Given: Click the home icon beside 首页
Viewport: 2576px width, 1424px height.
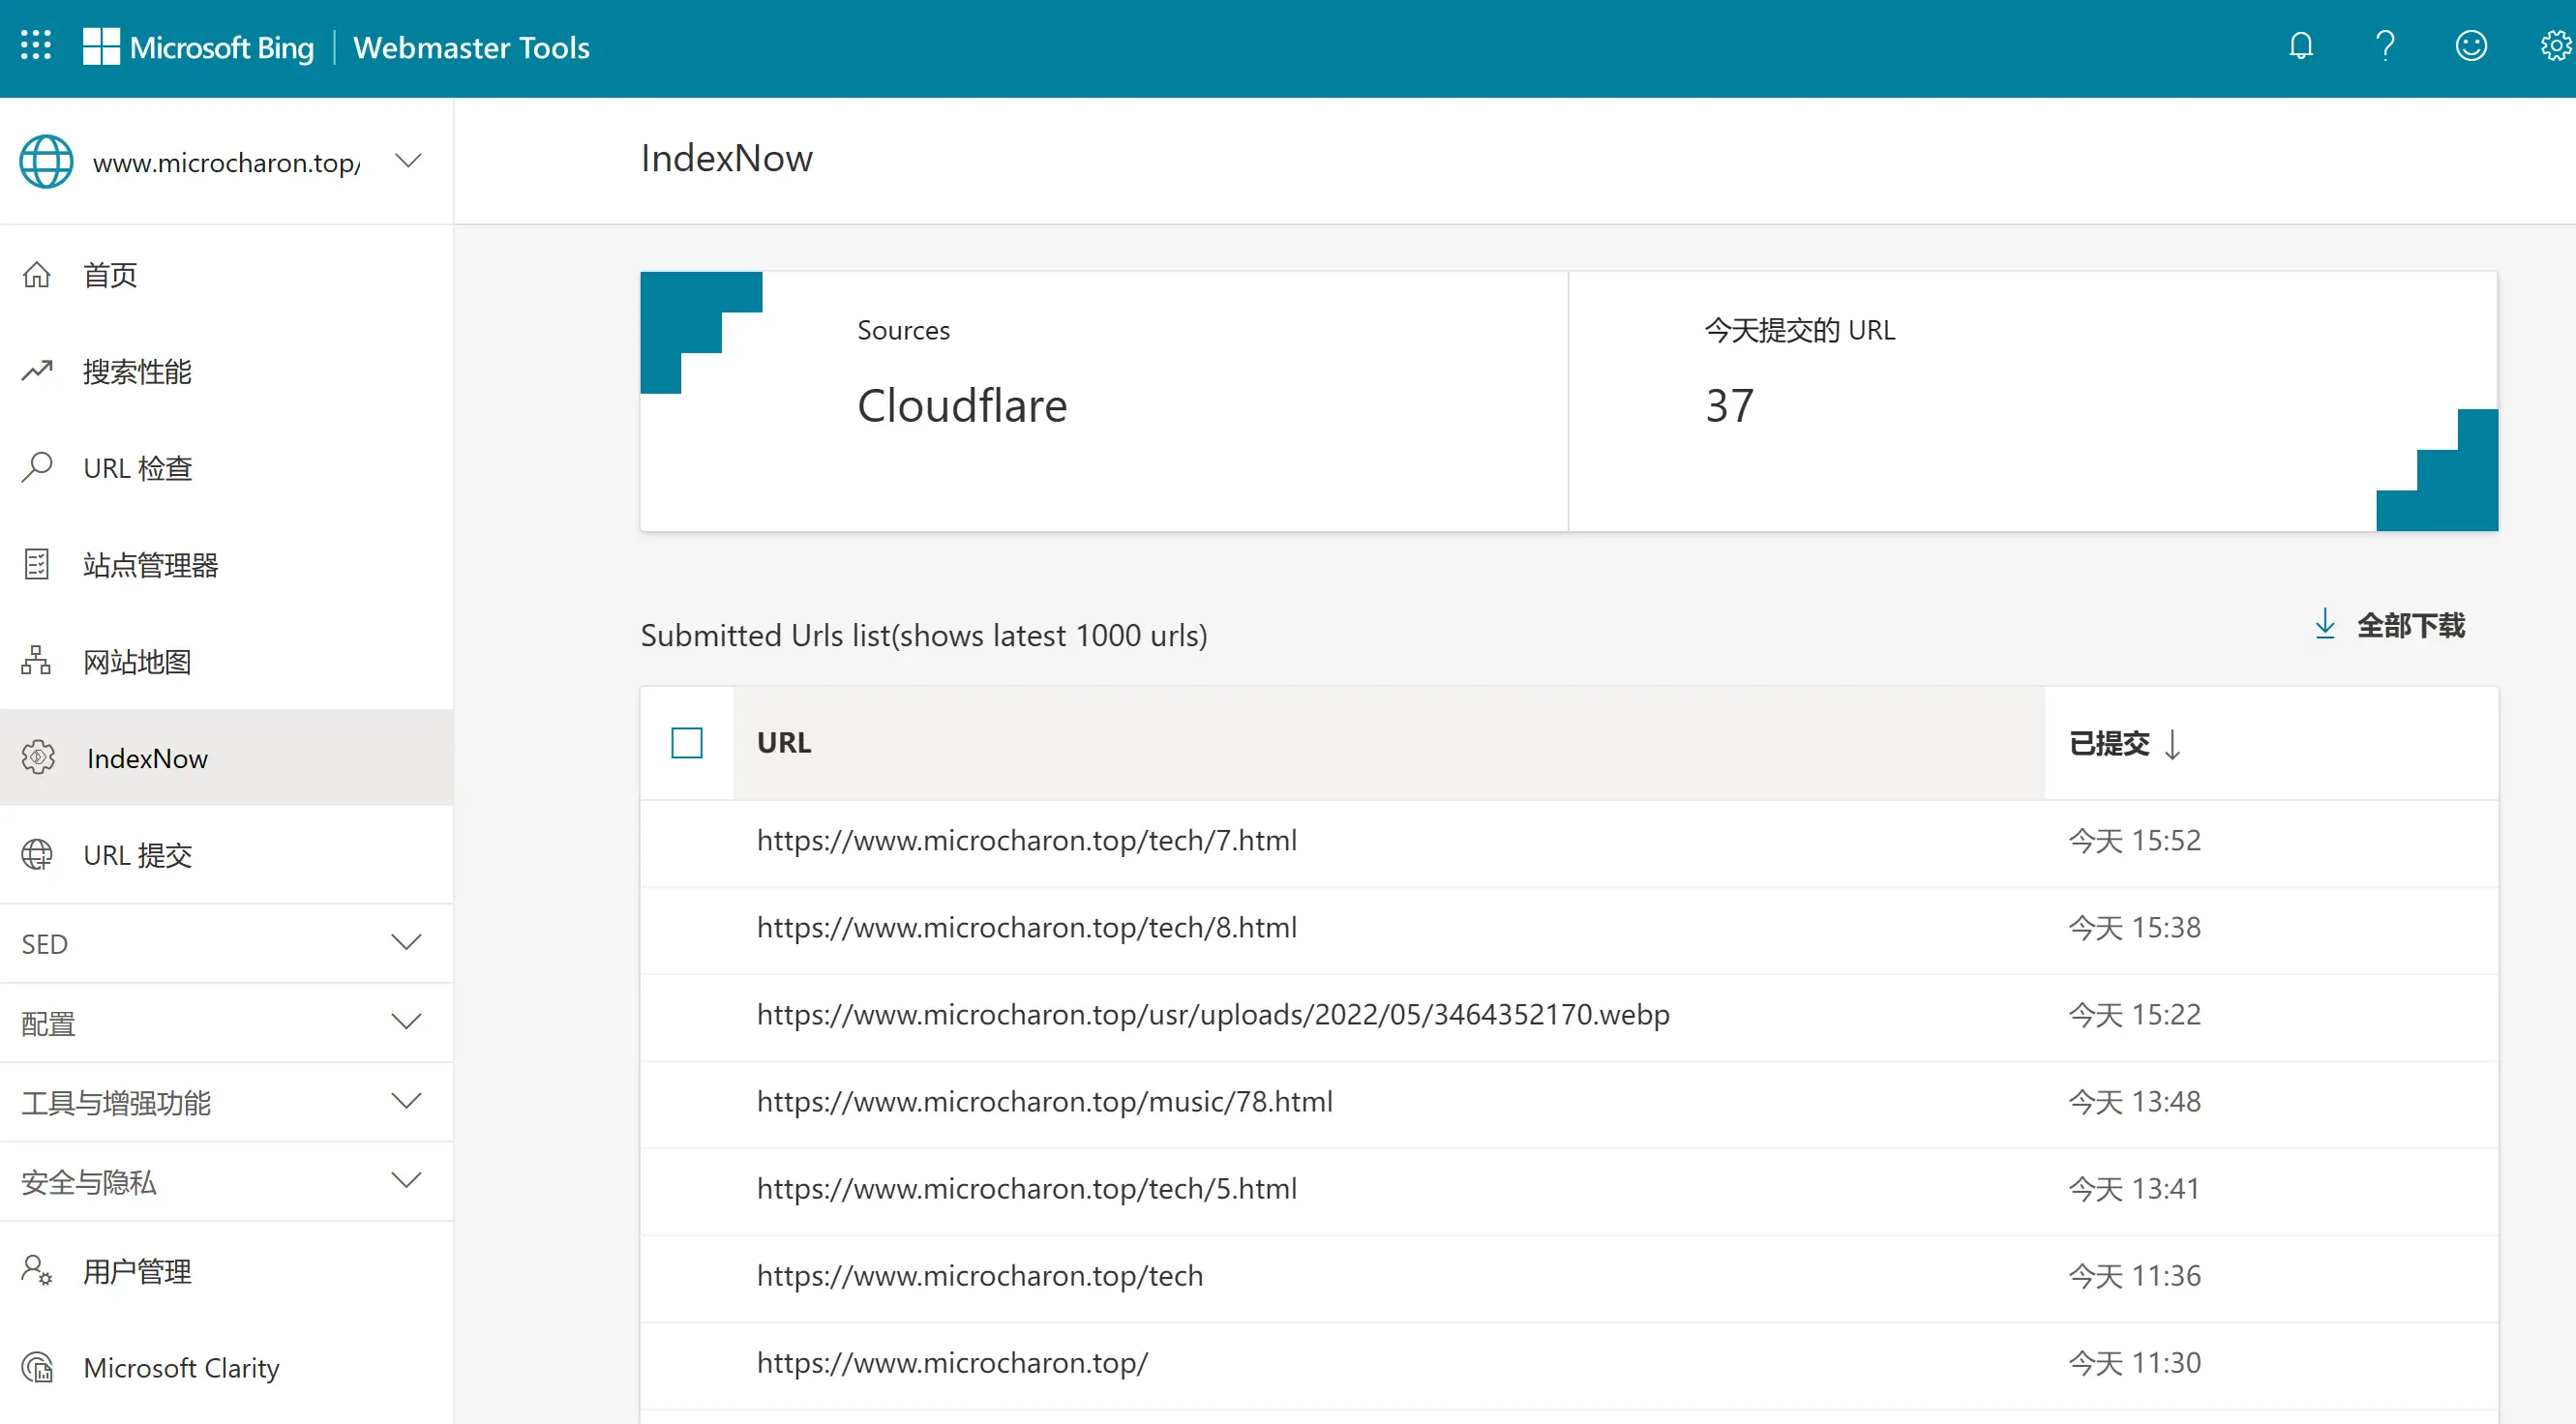Looking at the screenshot, I should [37, 274].
